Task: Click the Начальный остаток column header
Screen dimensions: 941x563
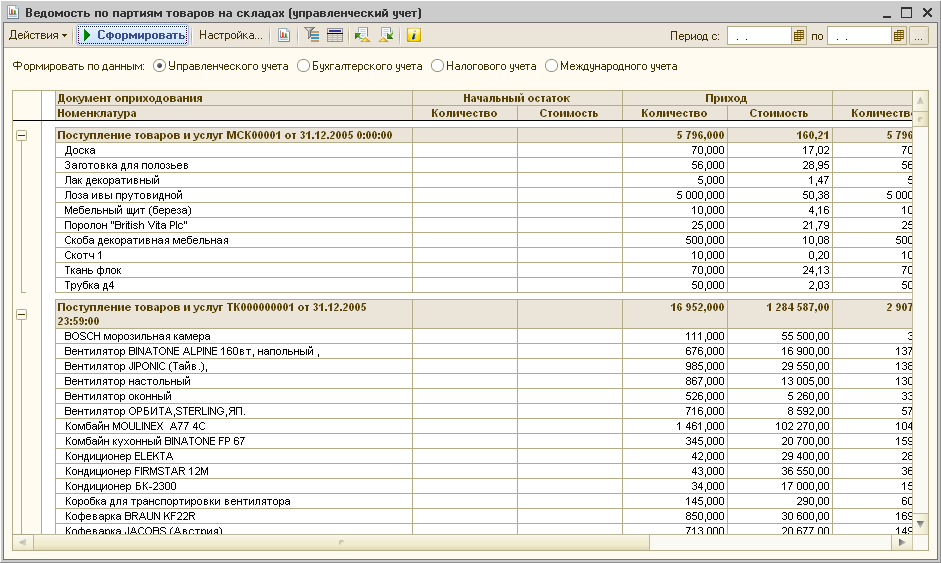Action: click(517, 98)
